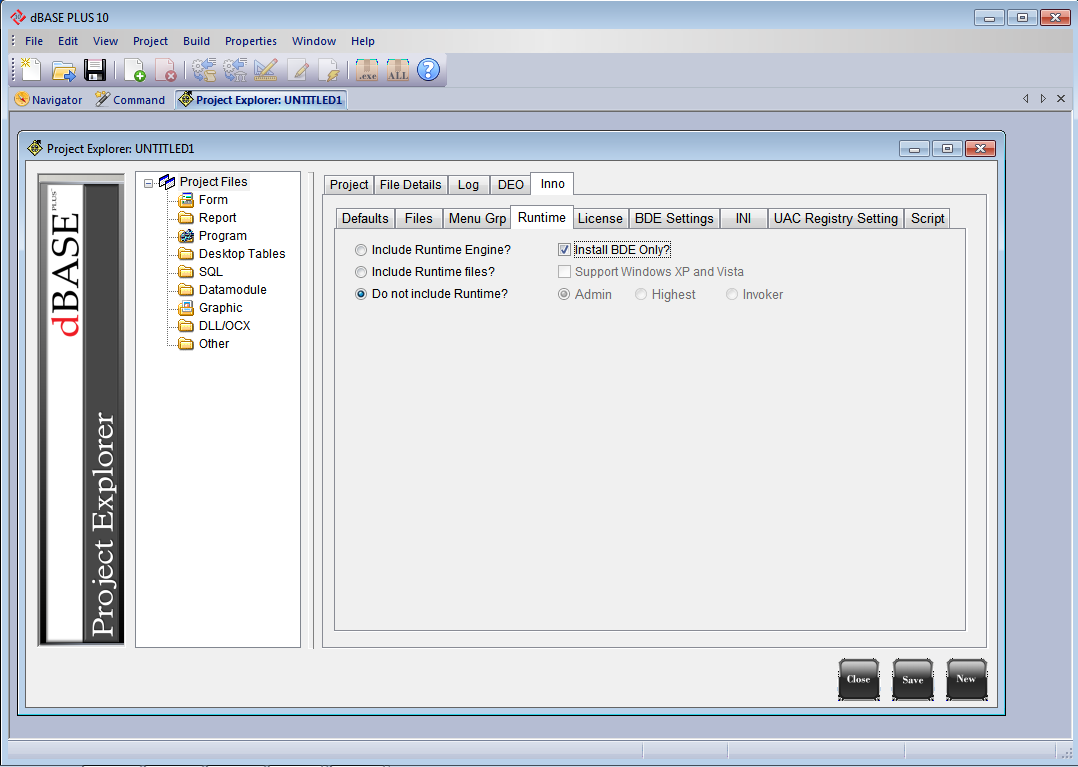
Task: Click the Report folder icon in the tree
Action: [x=186, y=218]
